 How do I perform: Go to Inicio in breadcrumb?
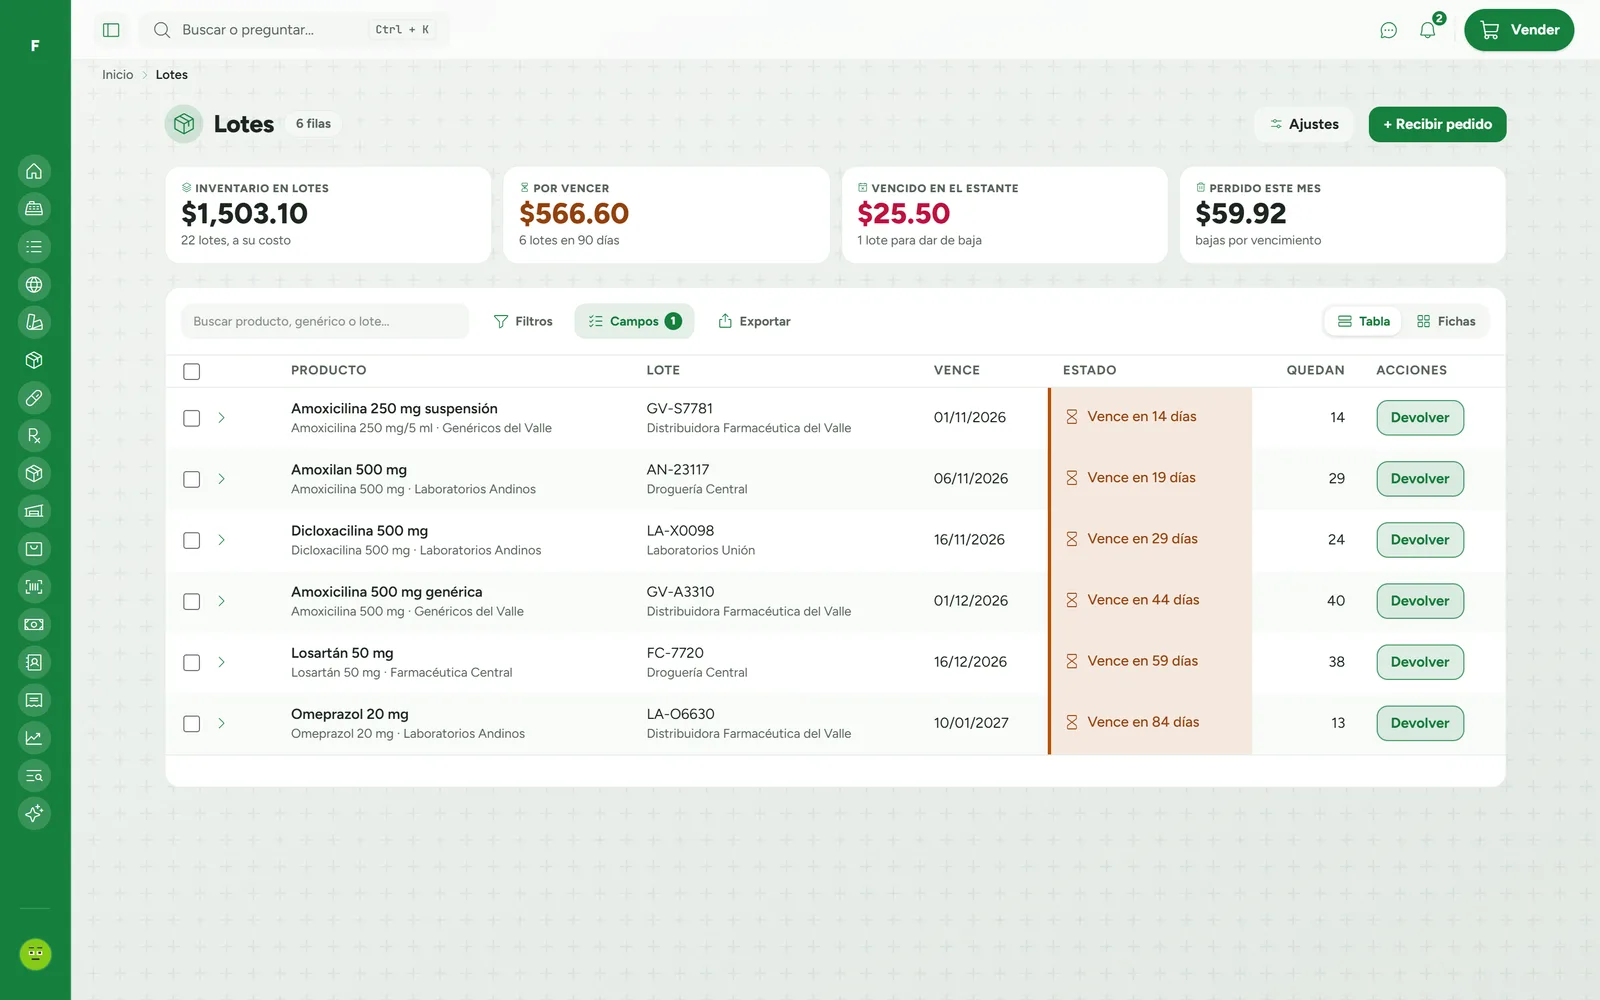(117, 75)
